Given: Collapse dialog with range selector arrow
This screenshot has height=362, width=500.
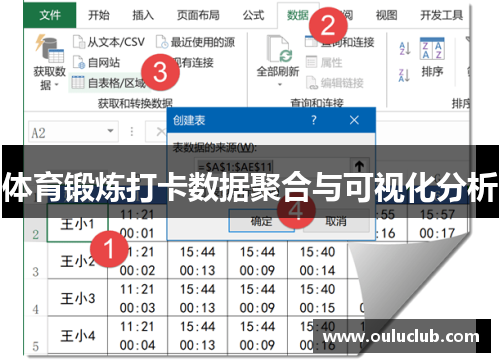Looking at the screenshot, I should [x=359, y=166].
